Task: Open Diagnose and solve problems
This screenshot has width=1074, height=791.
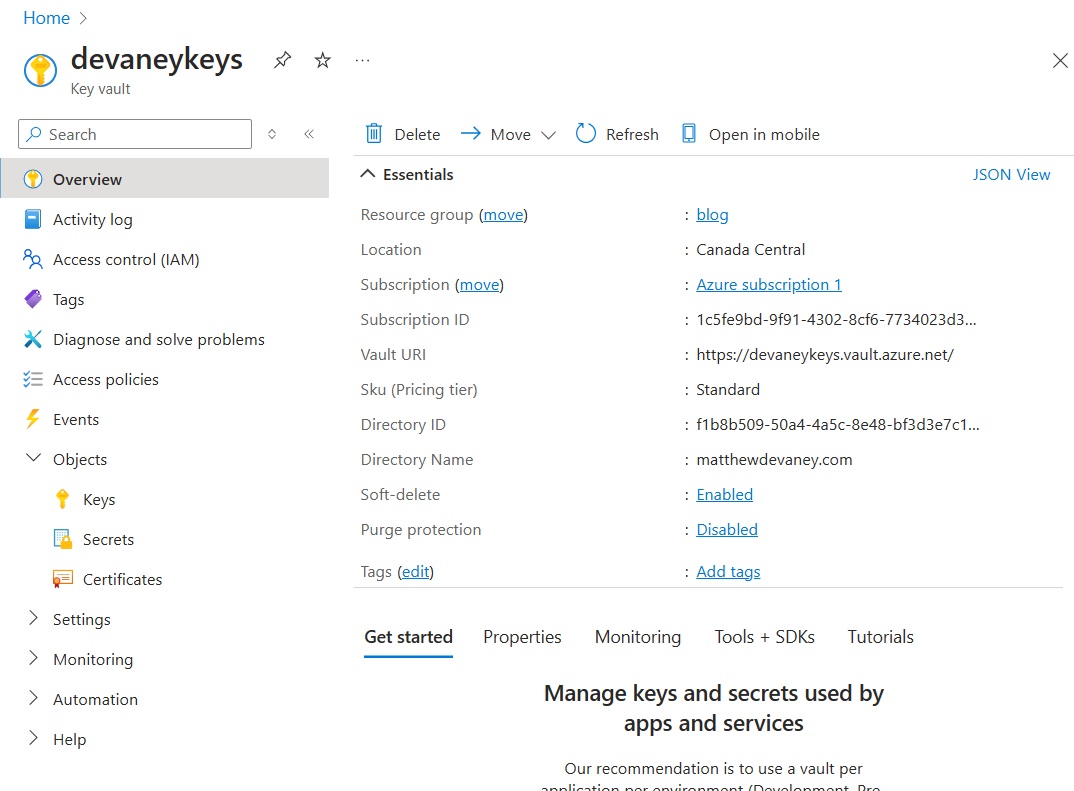Action: click(158, 339)
